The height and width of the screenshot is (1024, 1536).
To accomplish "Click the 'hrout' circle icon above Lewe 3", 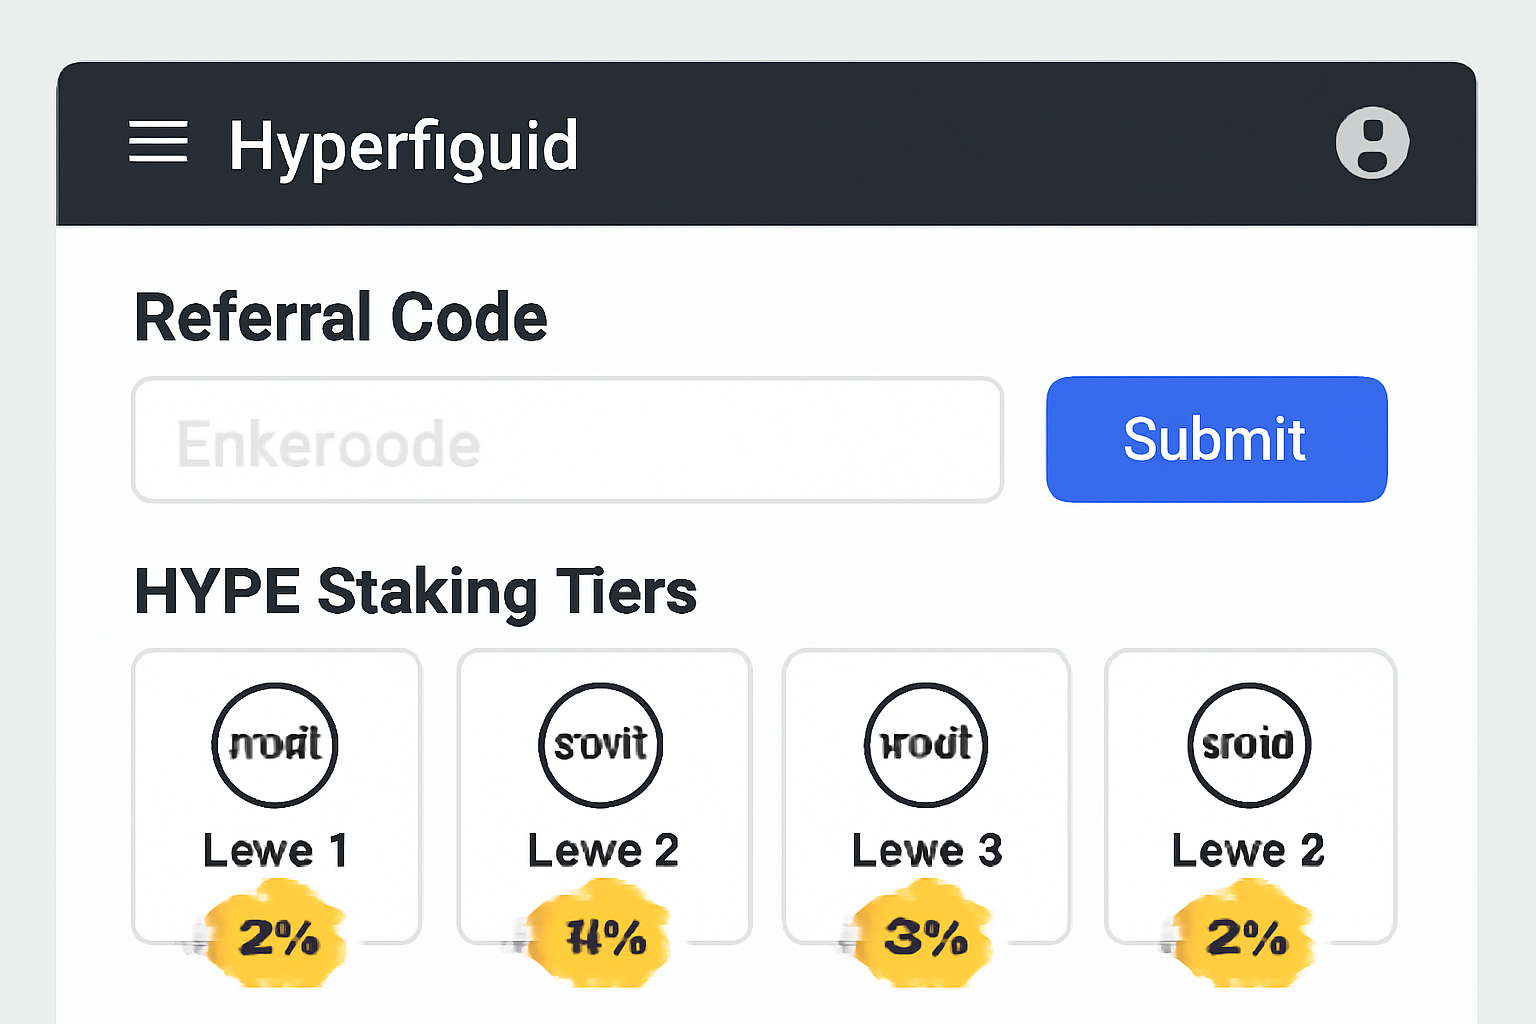I will tap(925, 744).
